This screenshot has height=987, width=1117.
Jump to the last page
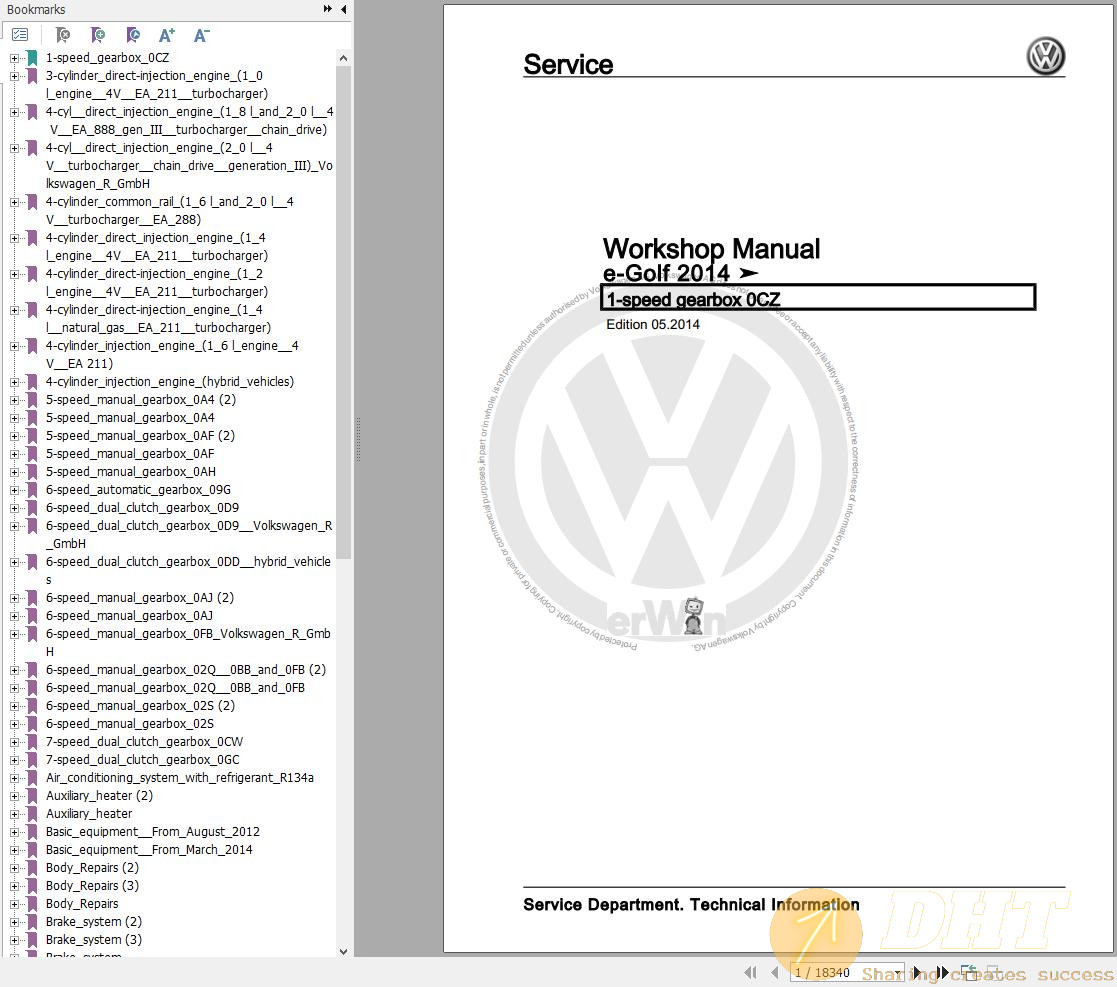(x=942, y=972)
